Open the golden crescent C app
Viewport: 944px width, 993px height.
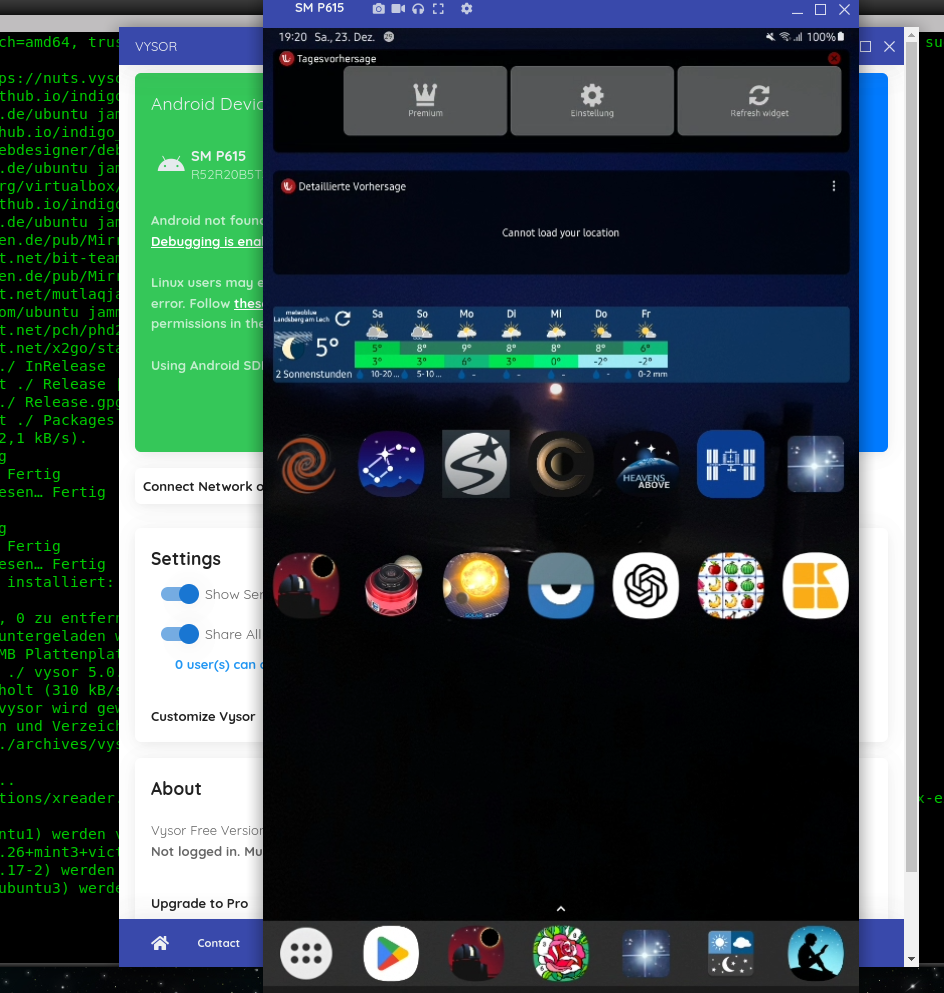pos(560,464)
